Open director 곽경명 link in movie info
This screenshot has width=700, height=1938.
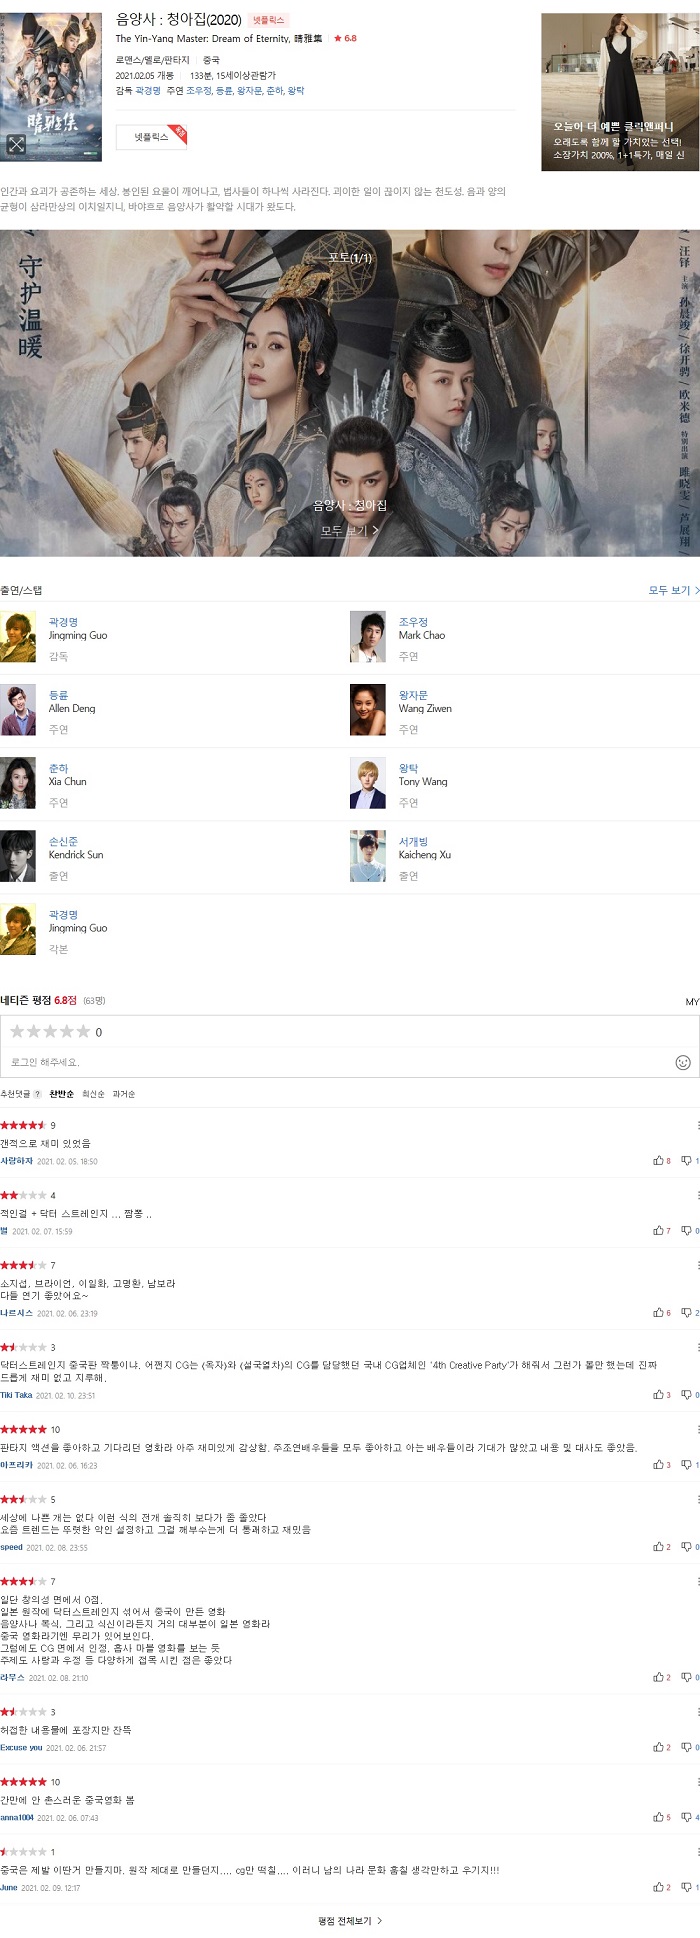pyautogui.click(x=148, y=90)
